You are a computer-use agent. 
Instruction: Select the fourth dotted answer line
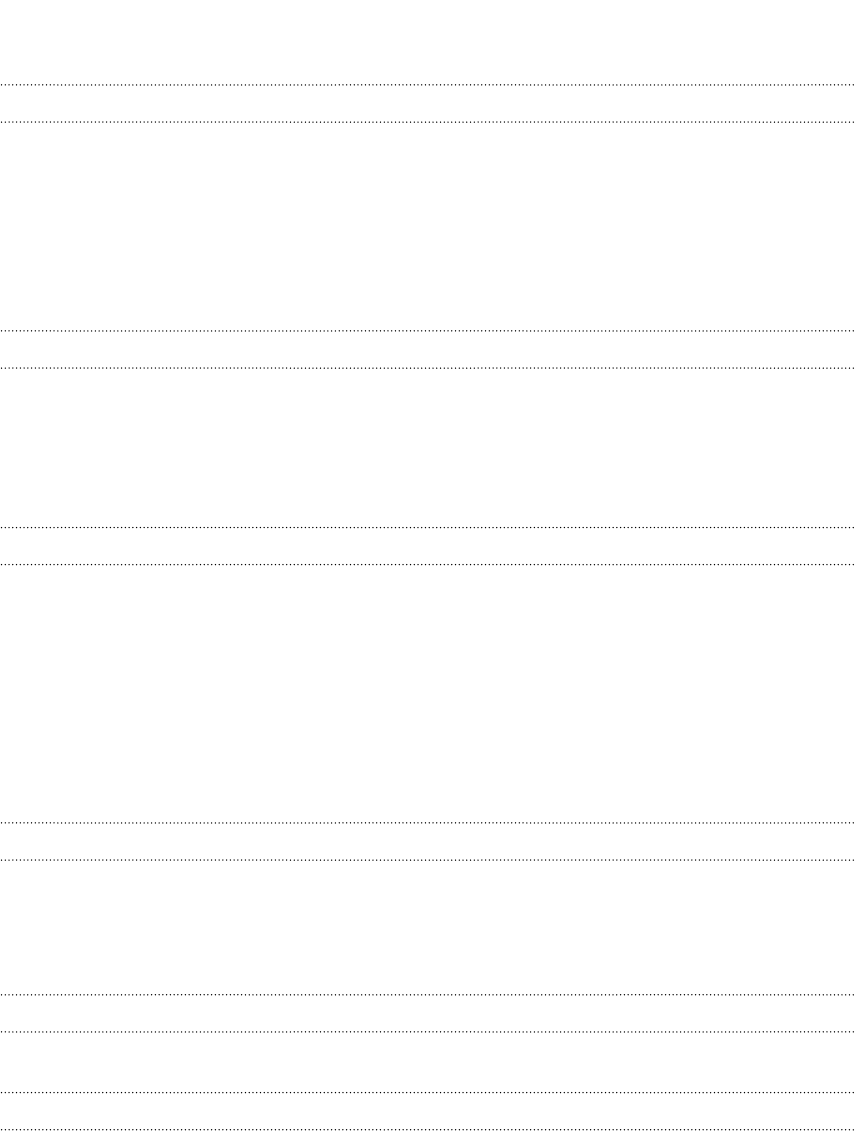pyautogui.click(x=427, y=368)
